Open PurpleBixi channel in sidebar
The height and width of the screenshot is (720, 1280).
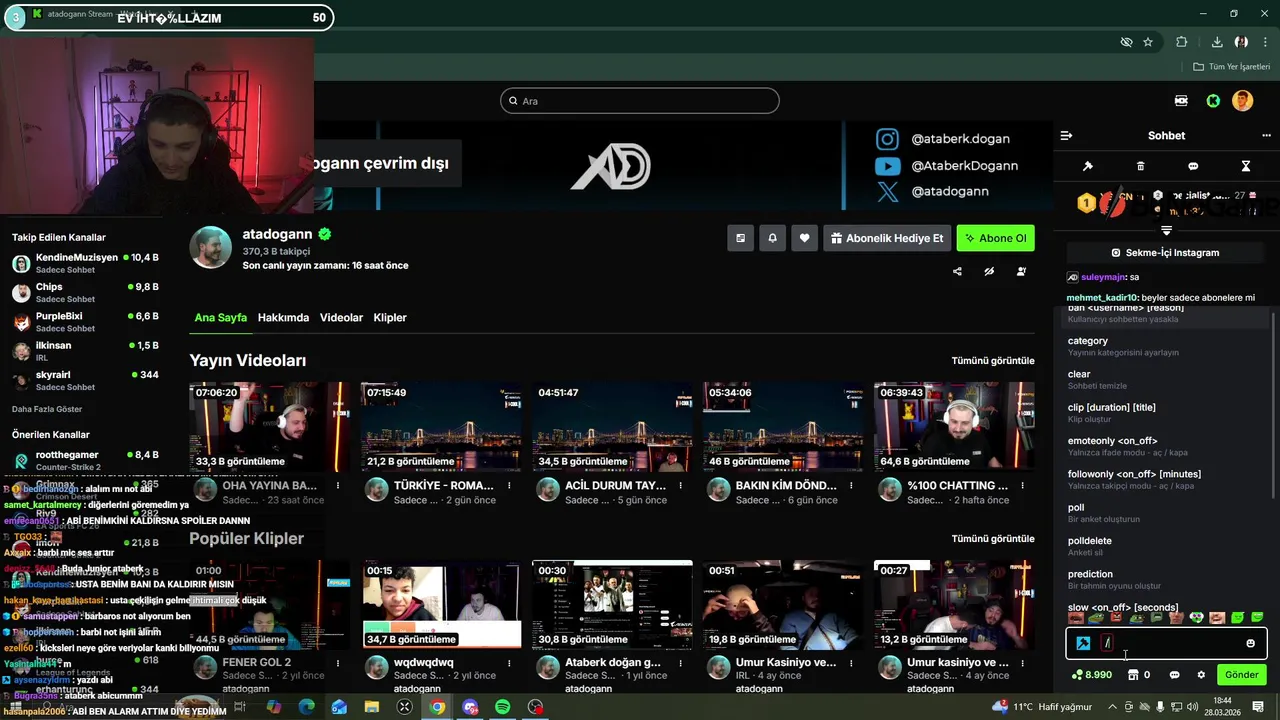85,322
